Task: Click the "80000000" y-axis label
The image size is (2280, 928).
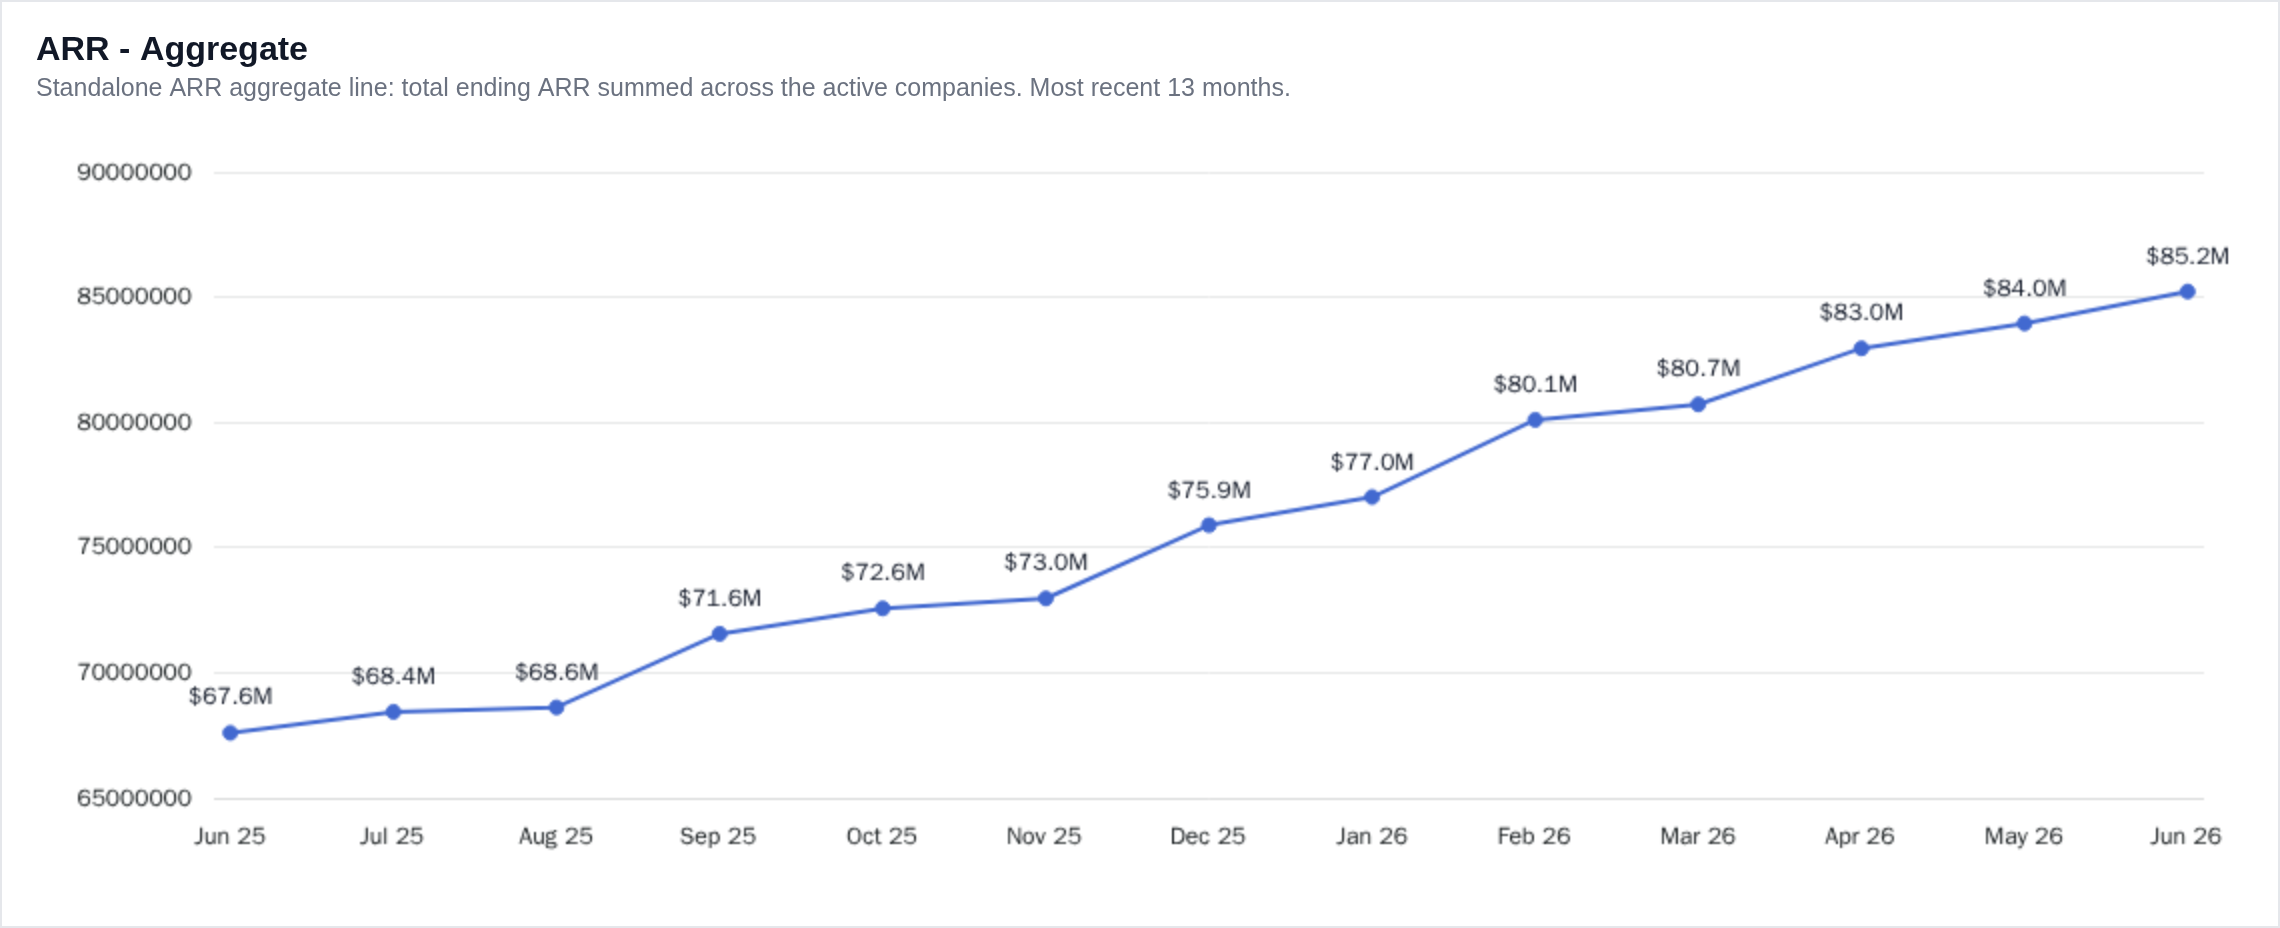Action: coord(134,422)
